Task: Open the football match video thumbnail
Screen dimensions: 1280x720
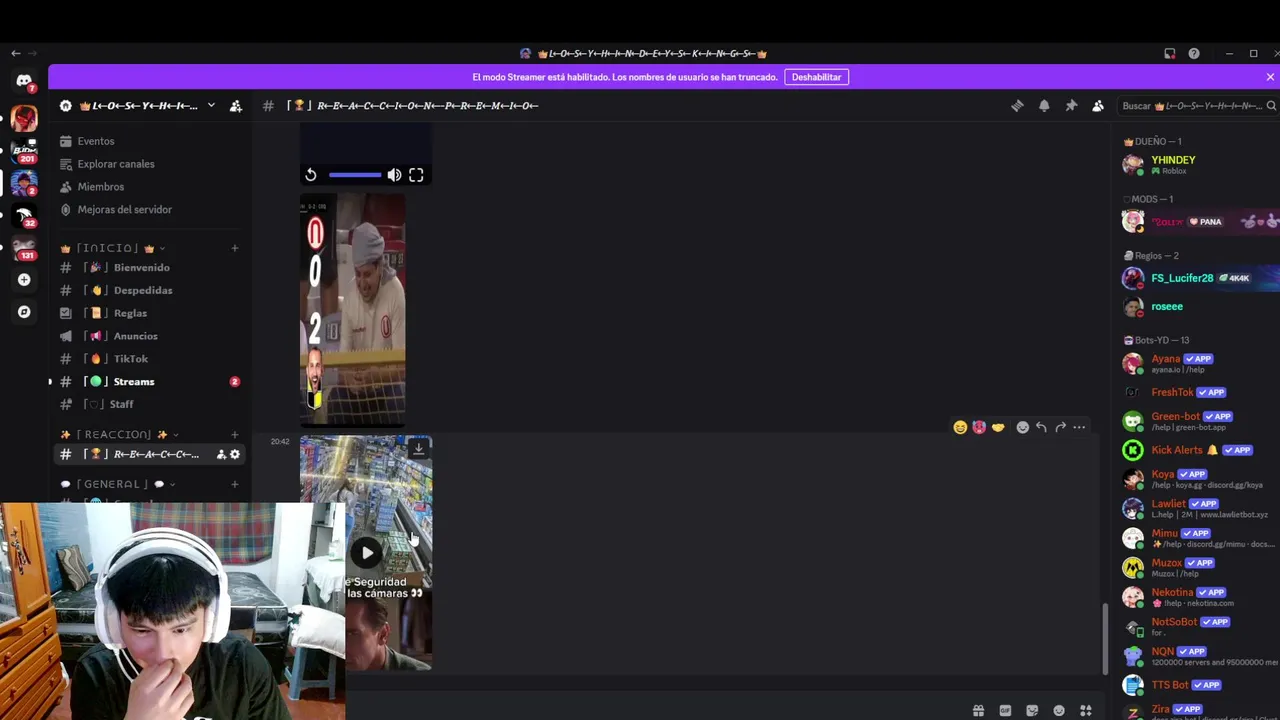Action: click(353, 310)
